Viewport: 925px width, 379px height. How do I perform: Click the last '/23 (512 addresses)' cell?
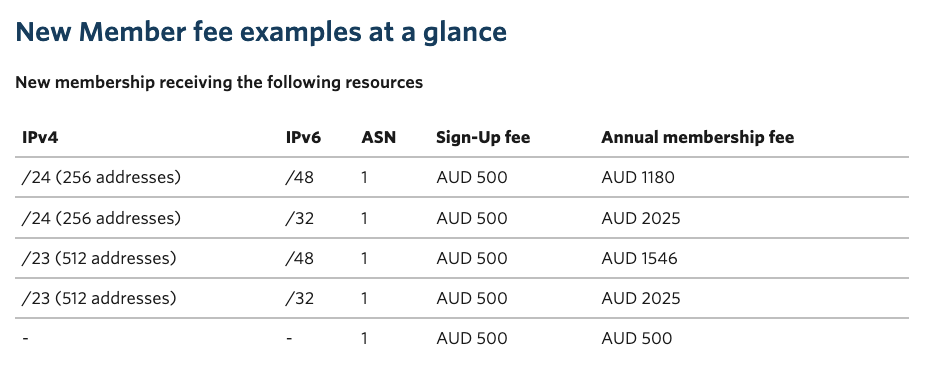click(99, 298)
